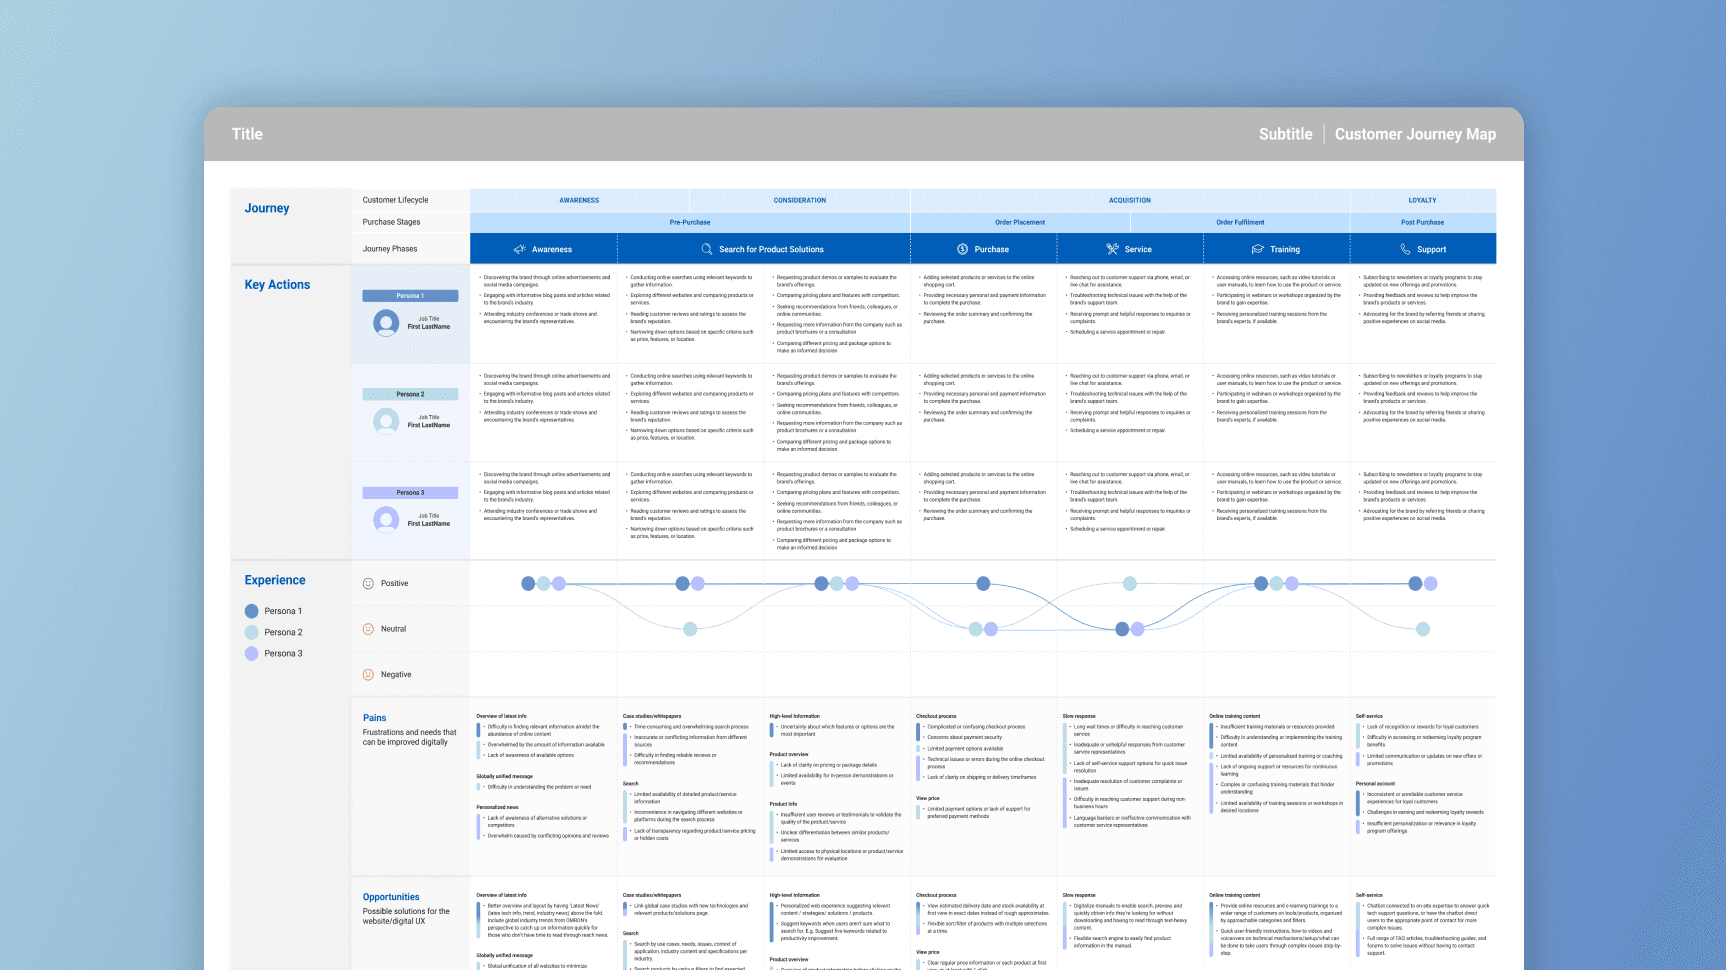
Task: Click the Persona 2 legend label
Action: click(x=283, y=632)
